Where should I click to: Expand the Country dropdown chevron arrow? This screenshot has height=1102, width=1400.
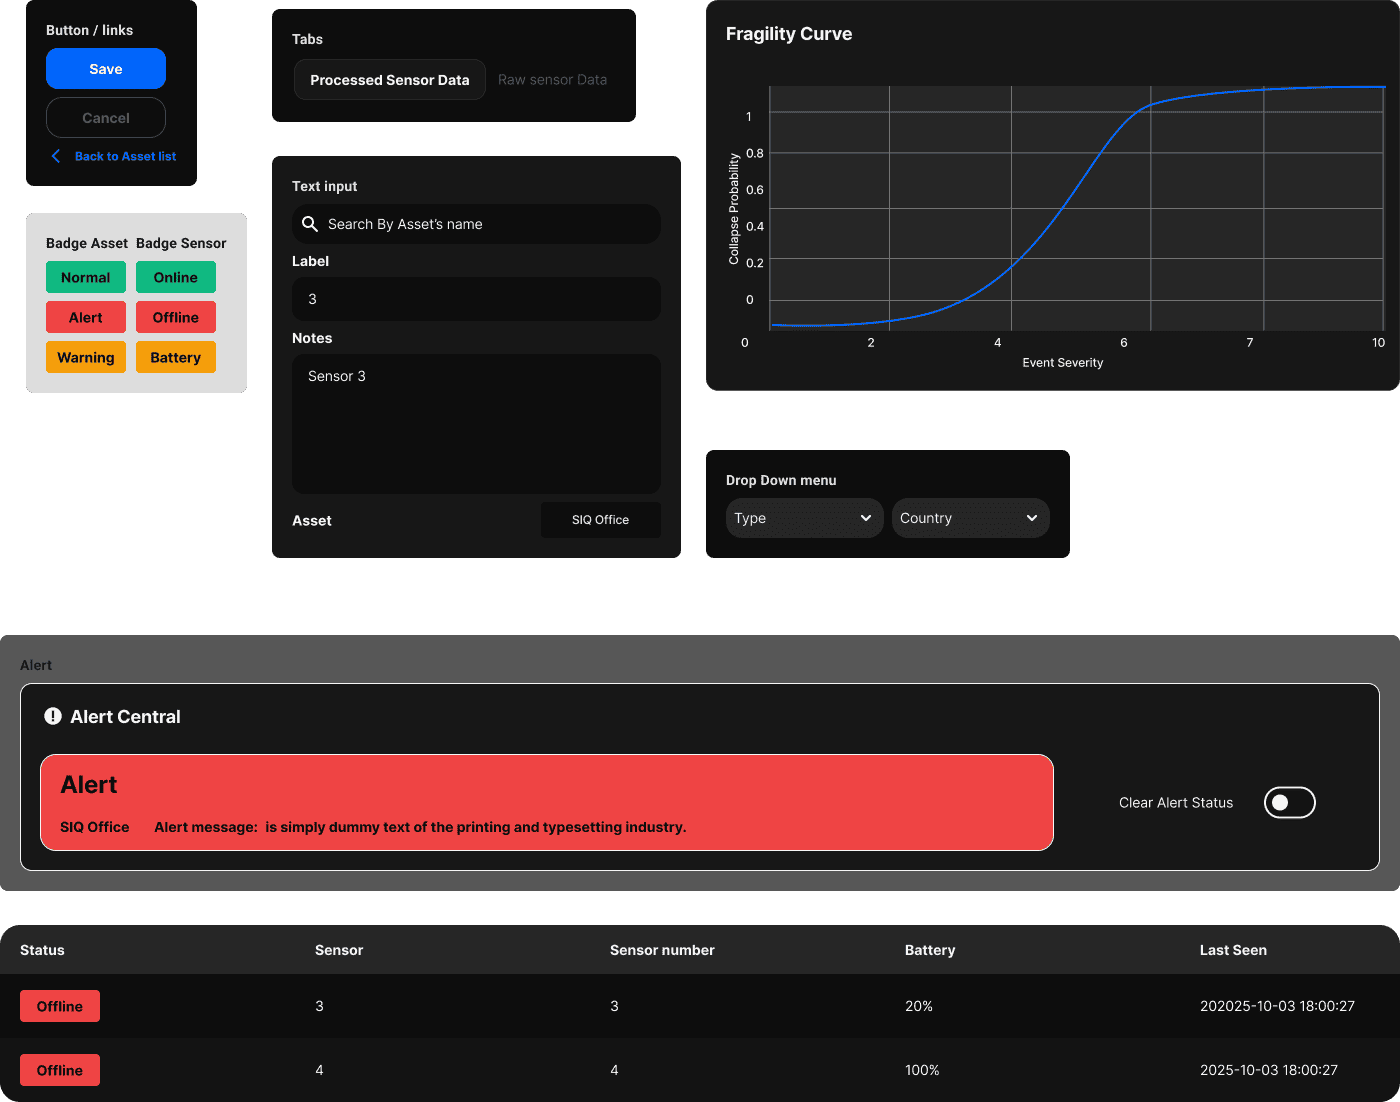pyautogui.click(x=1032, y=518)
